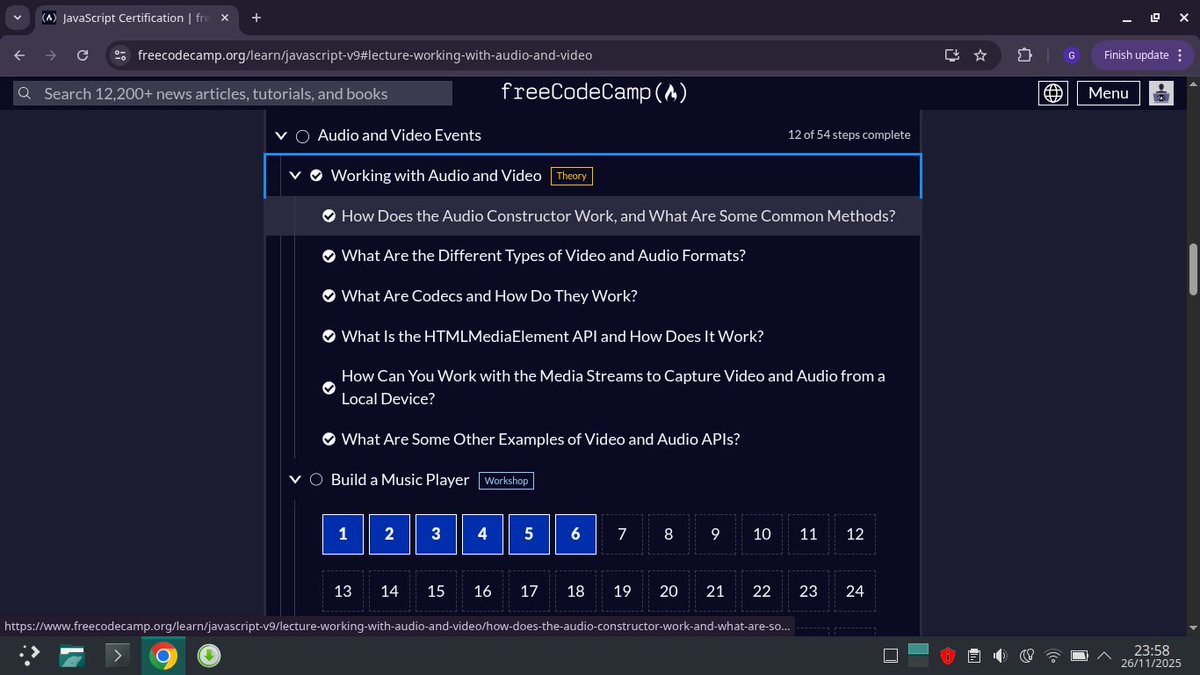This screenshot has width=1200, height=675.
Task: Click the Chrome taskbar icon
Action: [x=163, y=656]
